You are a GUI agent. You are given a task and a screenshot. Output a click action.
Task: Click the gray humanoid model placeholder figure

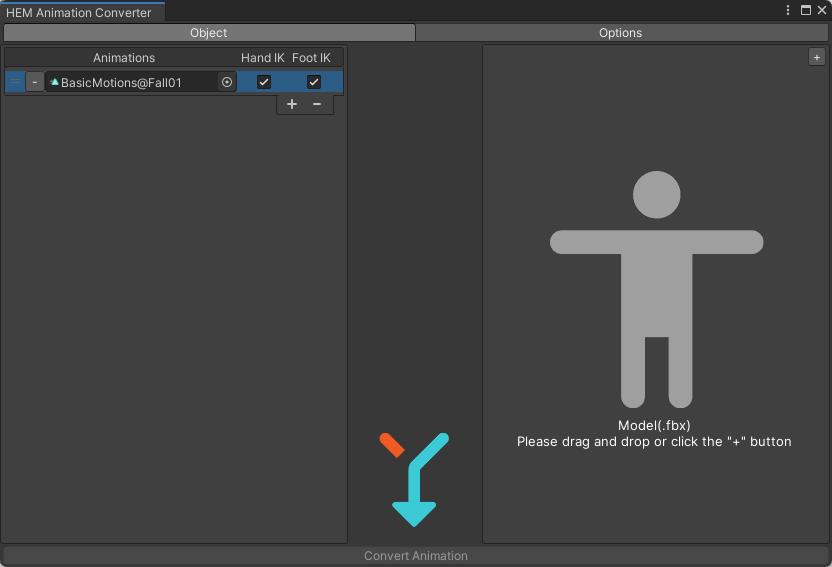click(x=656, y=289)
